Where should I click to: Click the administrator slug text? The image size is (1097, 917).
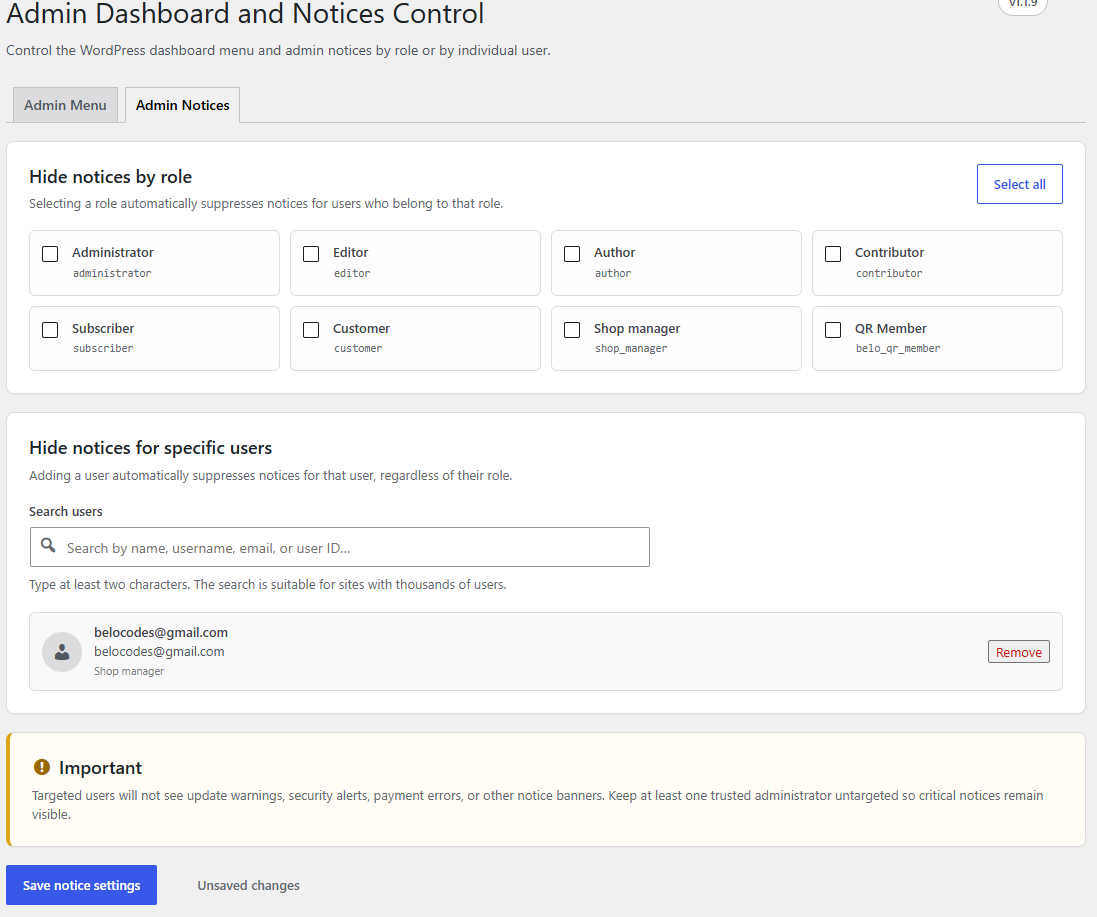click(112, 273)
